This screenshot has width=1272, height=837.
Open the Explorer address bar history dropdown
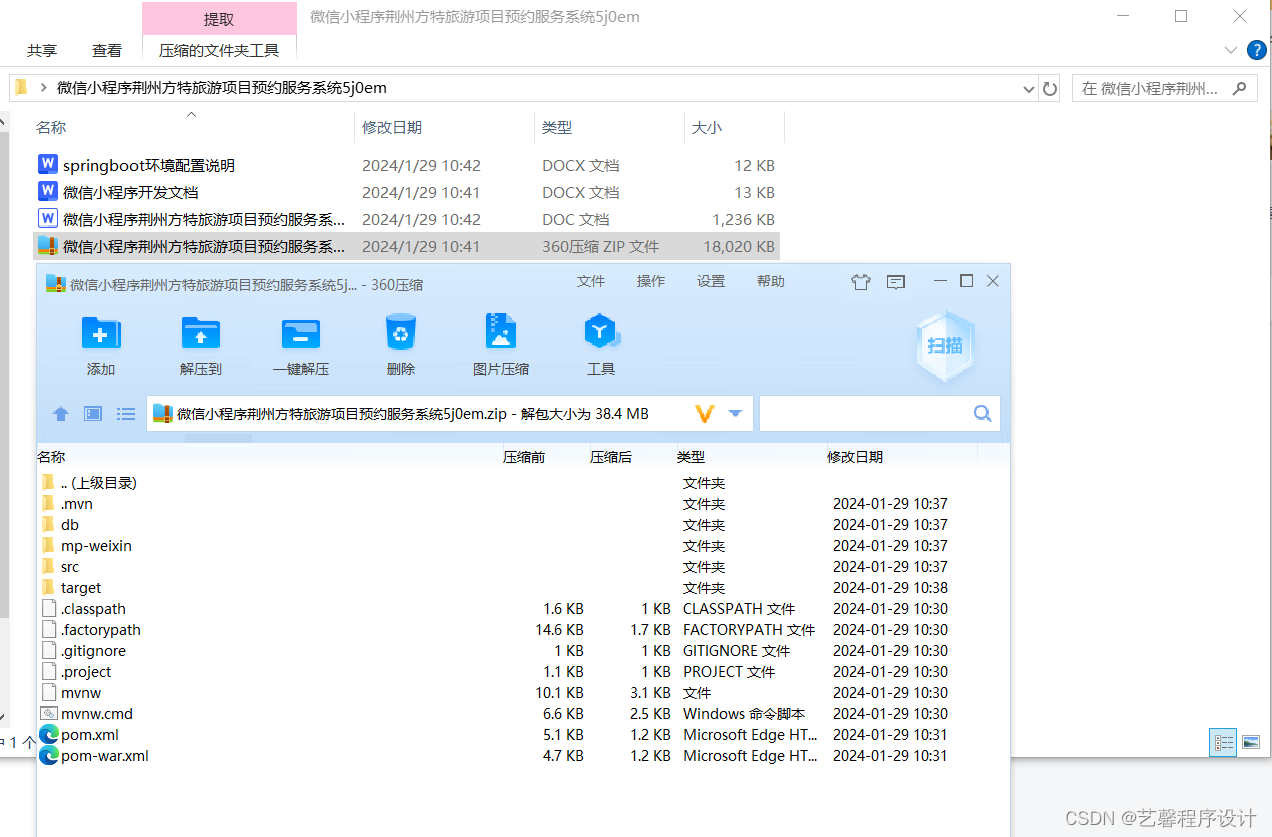tap(1029, 89)
